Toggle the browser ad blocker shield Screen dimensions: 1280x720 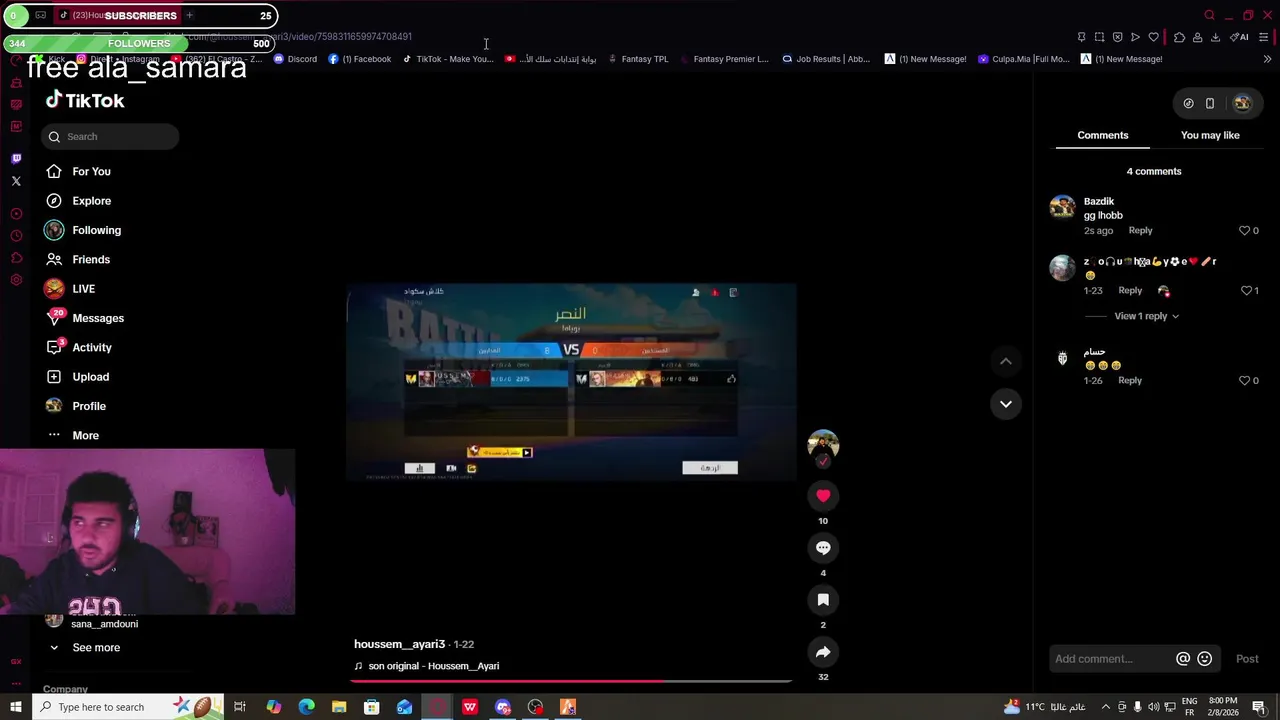tap(1117, 37)
